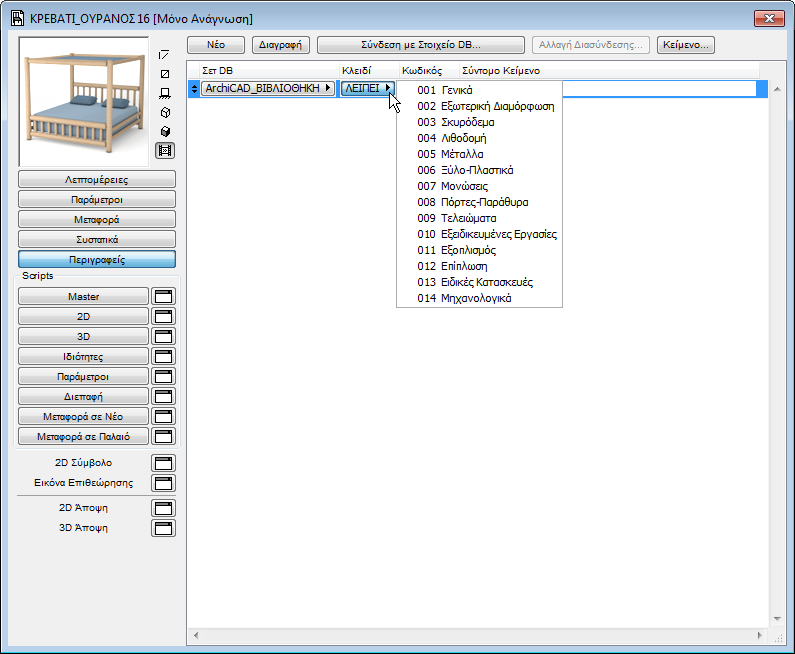Choose 010 Εξειδικευμένες Εργασίες entry
The width and height of the screenshot is (795, 654).
pyautogui.click(x=480, y=234)
